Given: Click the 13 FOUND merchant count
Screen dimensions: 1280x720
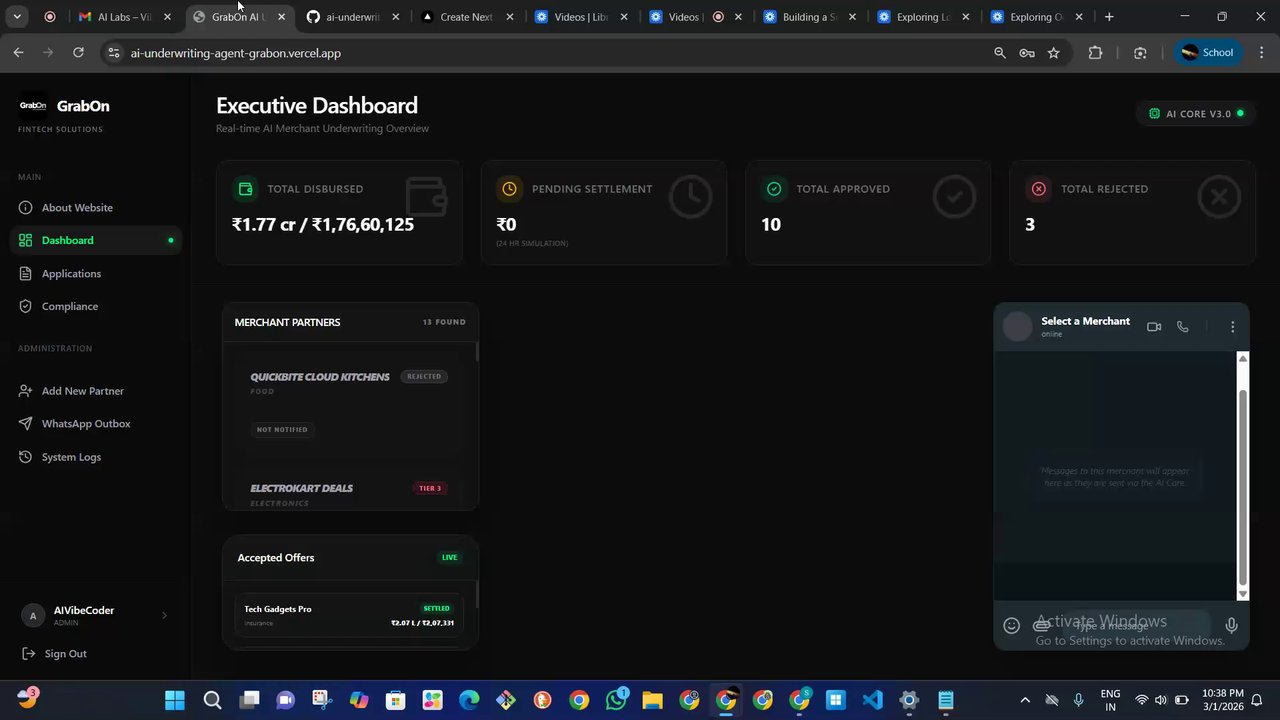Looking at the screenshot, I should (444, 323).
